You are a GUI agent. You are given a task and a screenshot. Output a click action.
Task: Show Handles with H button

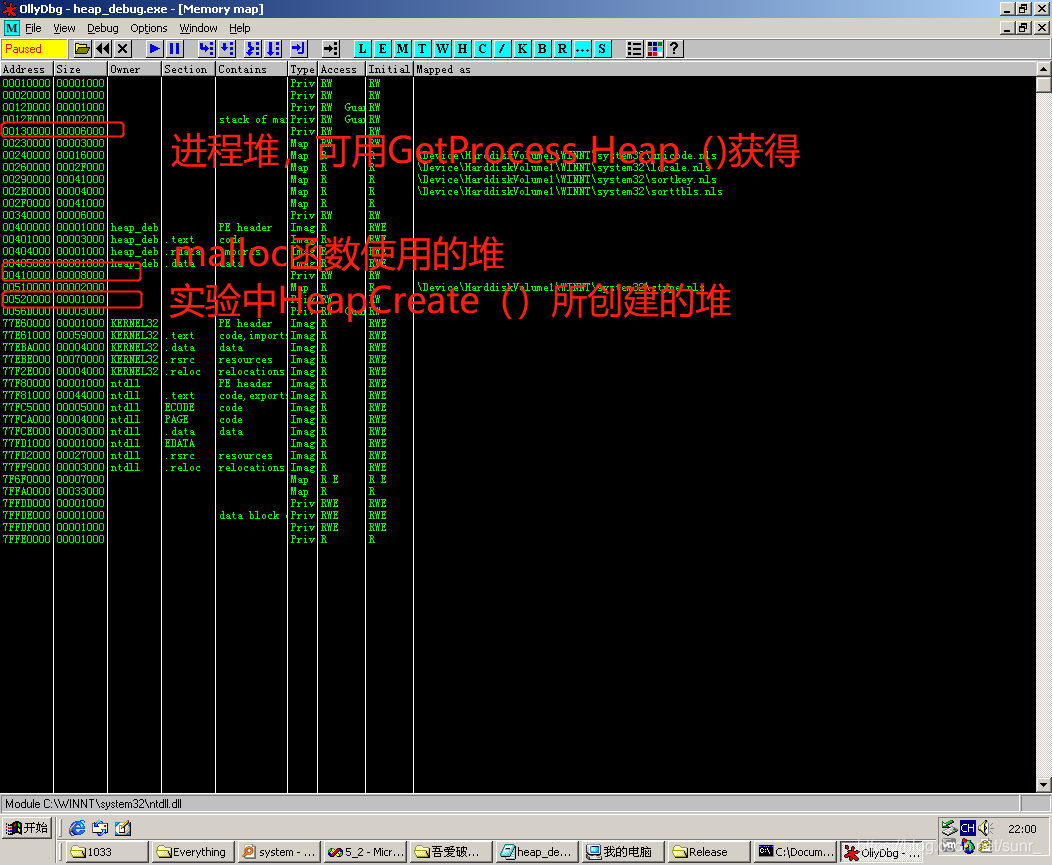(x=462, y=49)
